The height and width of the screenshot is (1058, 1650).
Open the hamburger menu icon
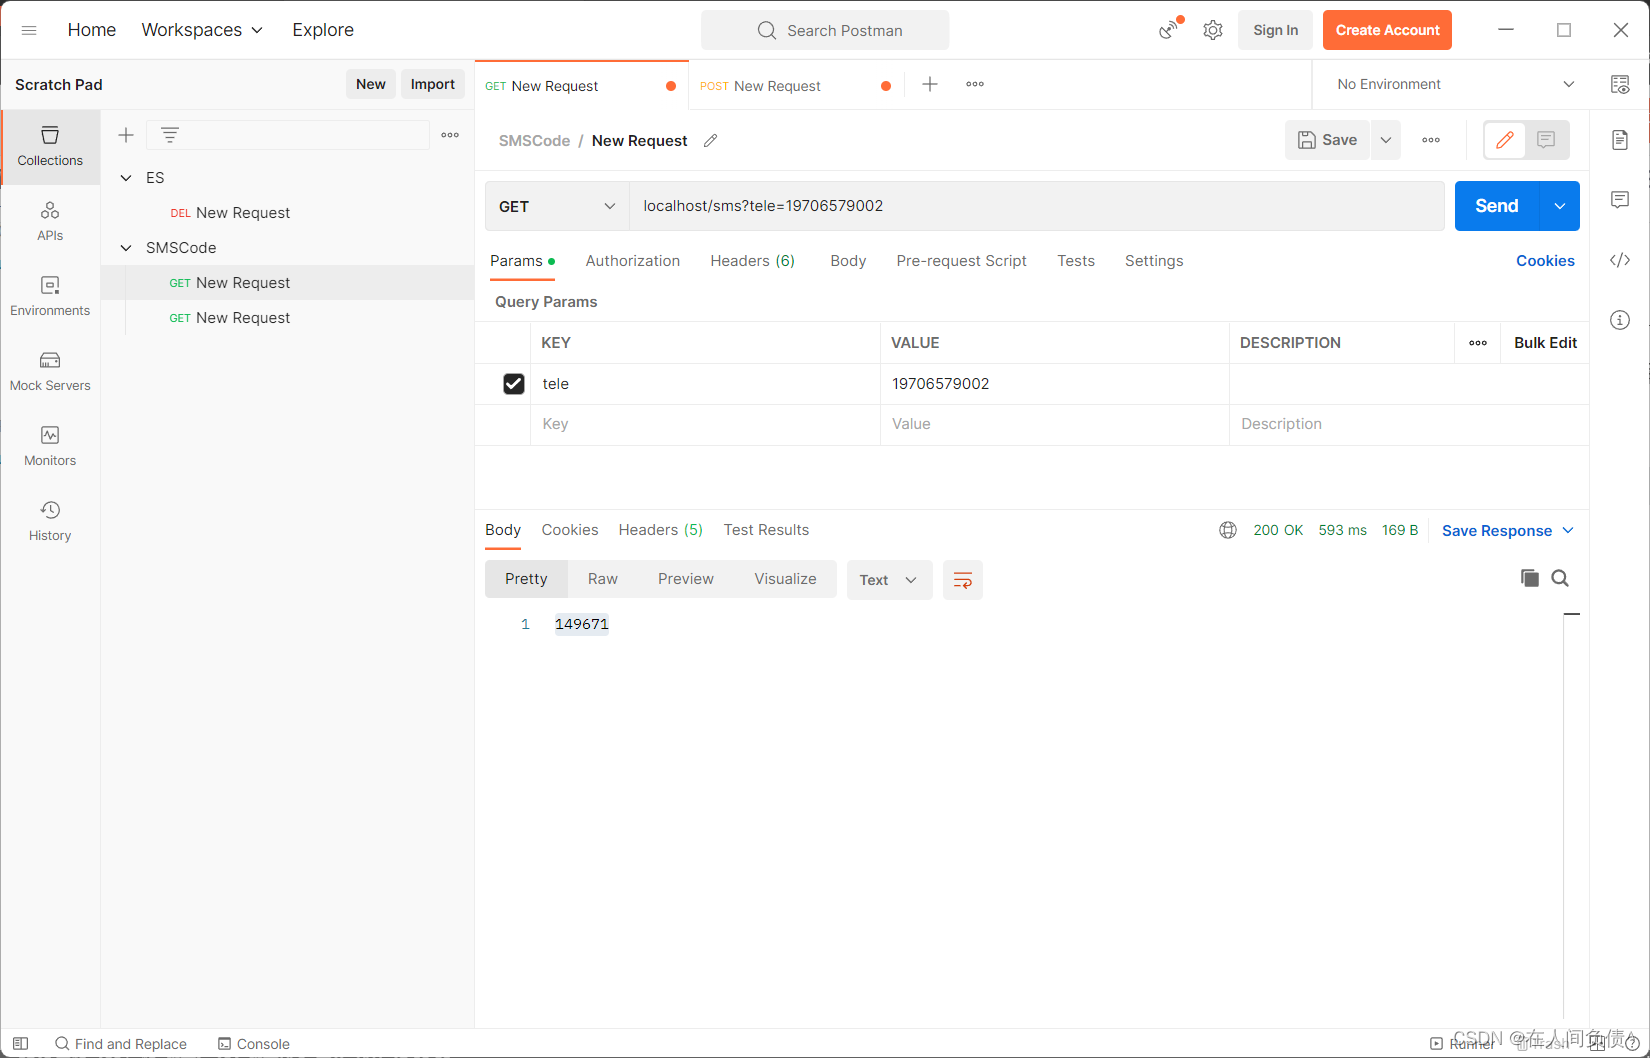pyautogui.click(x=29, y=30)
